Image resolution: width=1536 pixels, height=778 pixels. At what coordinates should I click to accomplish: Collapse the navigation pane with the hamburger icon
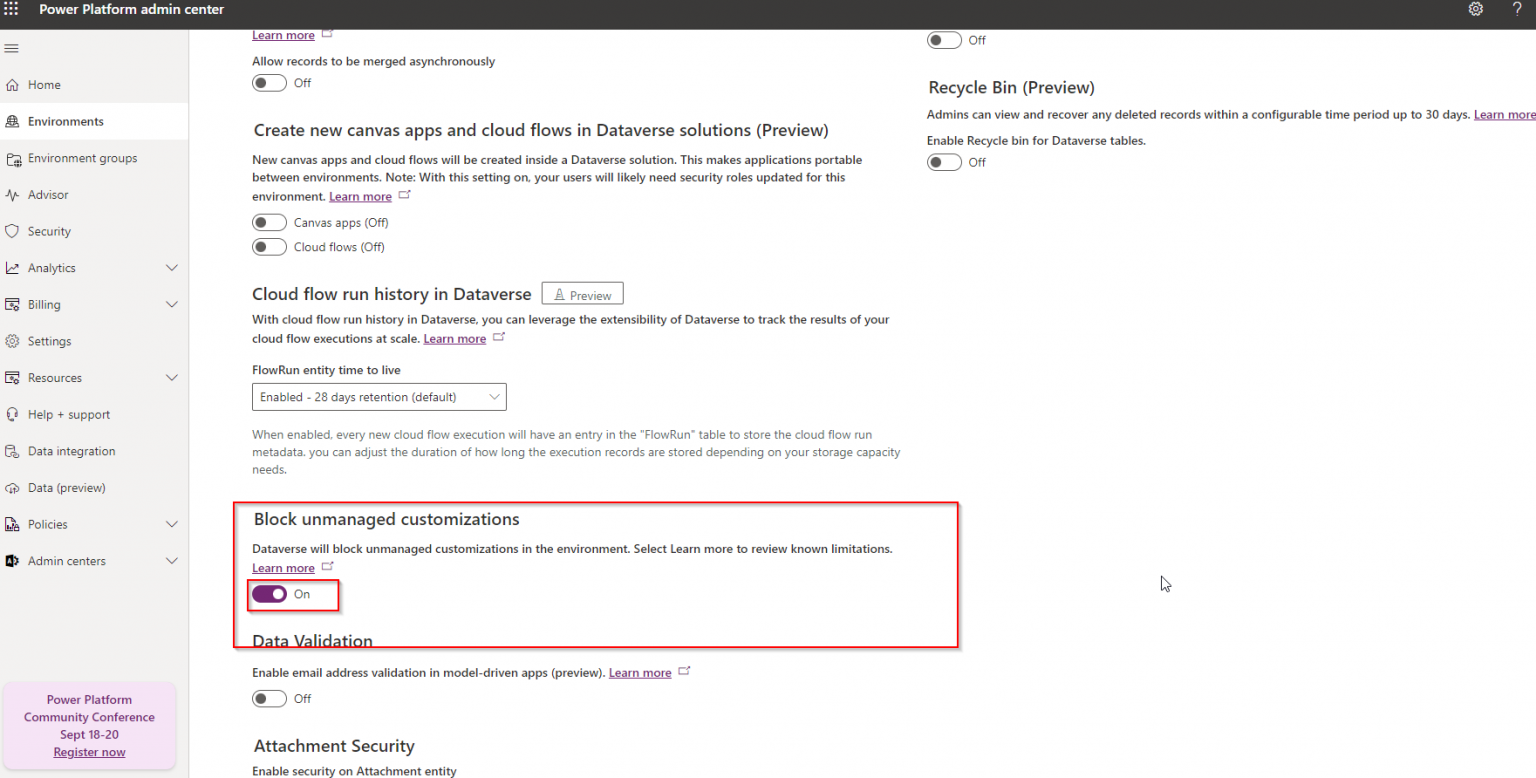[12, 47]
